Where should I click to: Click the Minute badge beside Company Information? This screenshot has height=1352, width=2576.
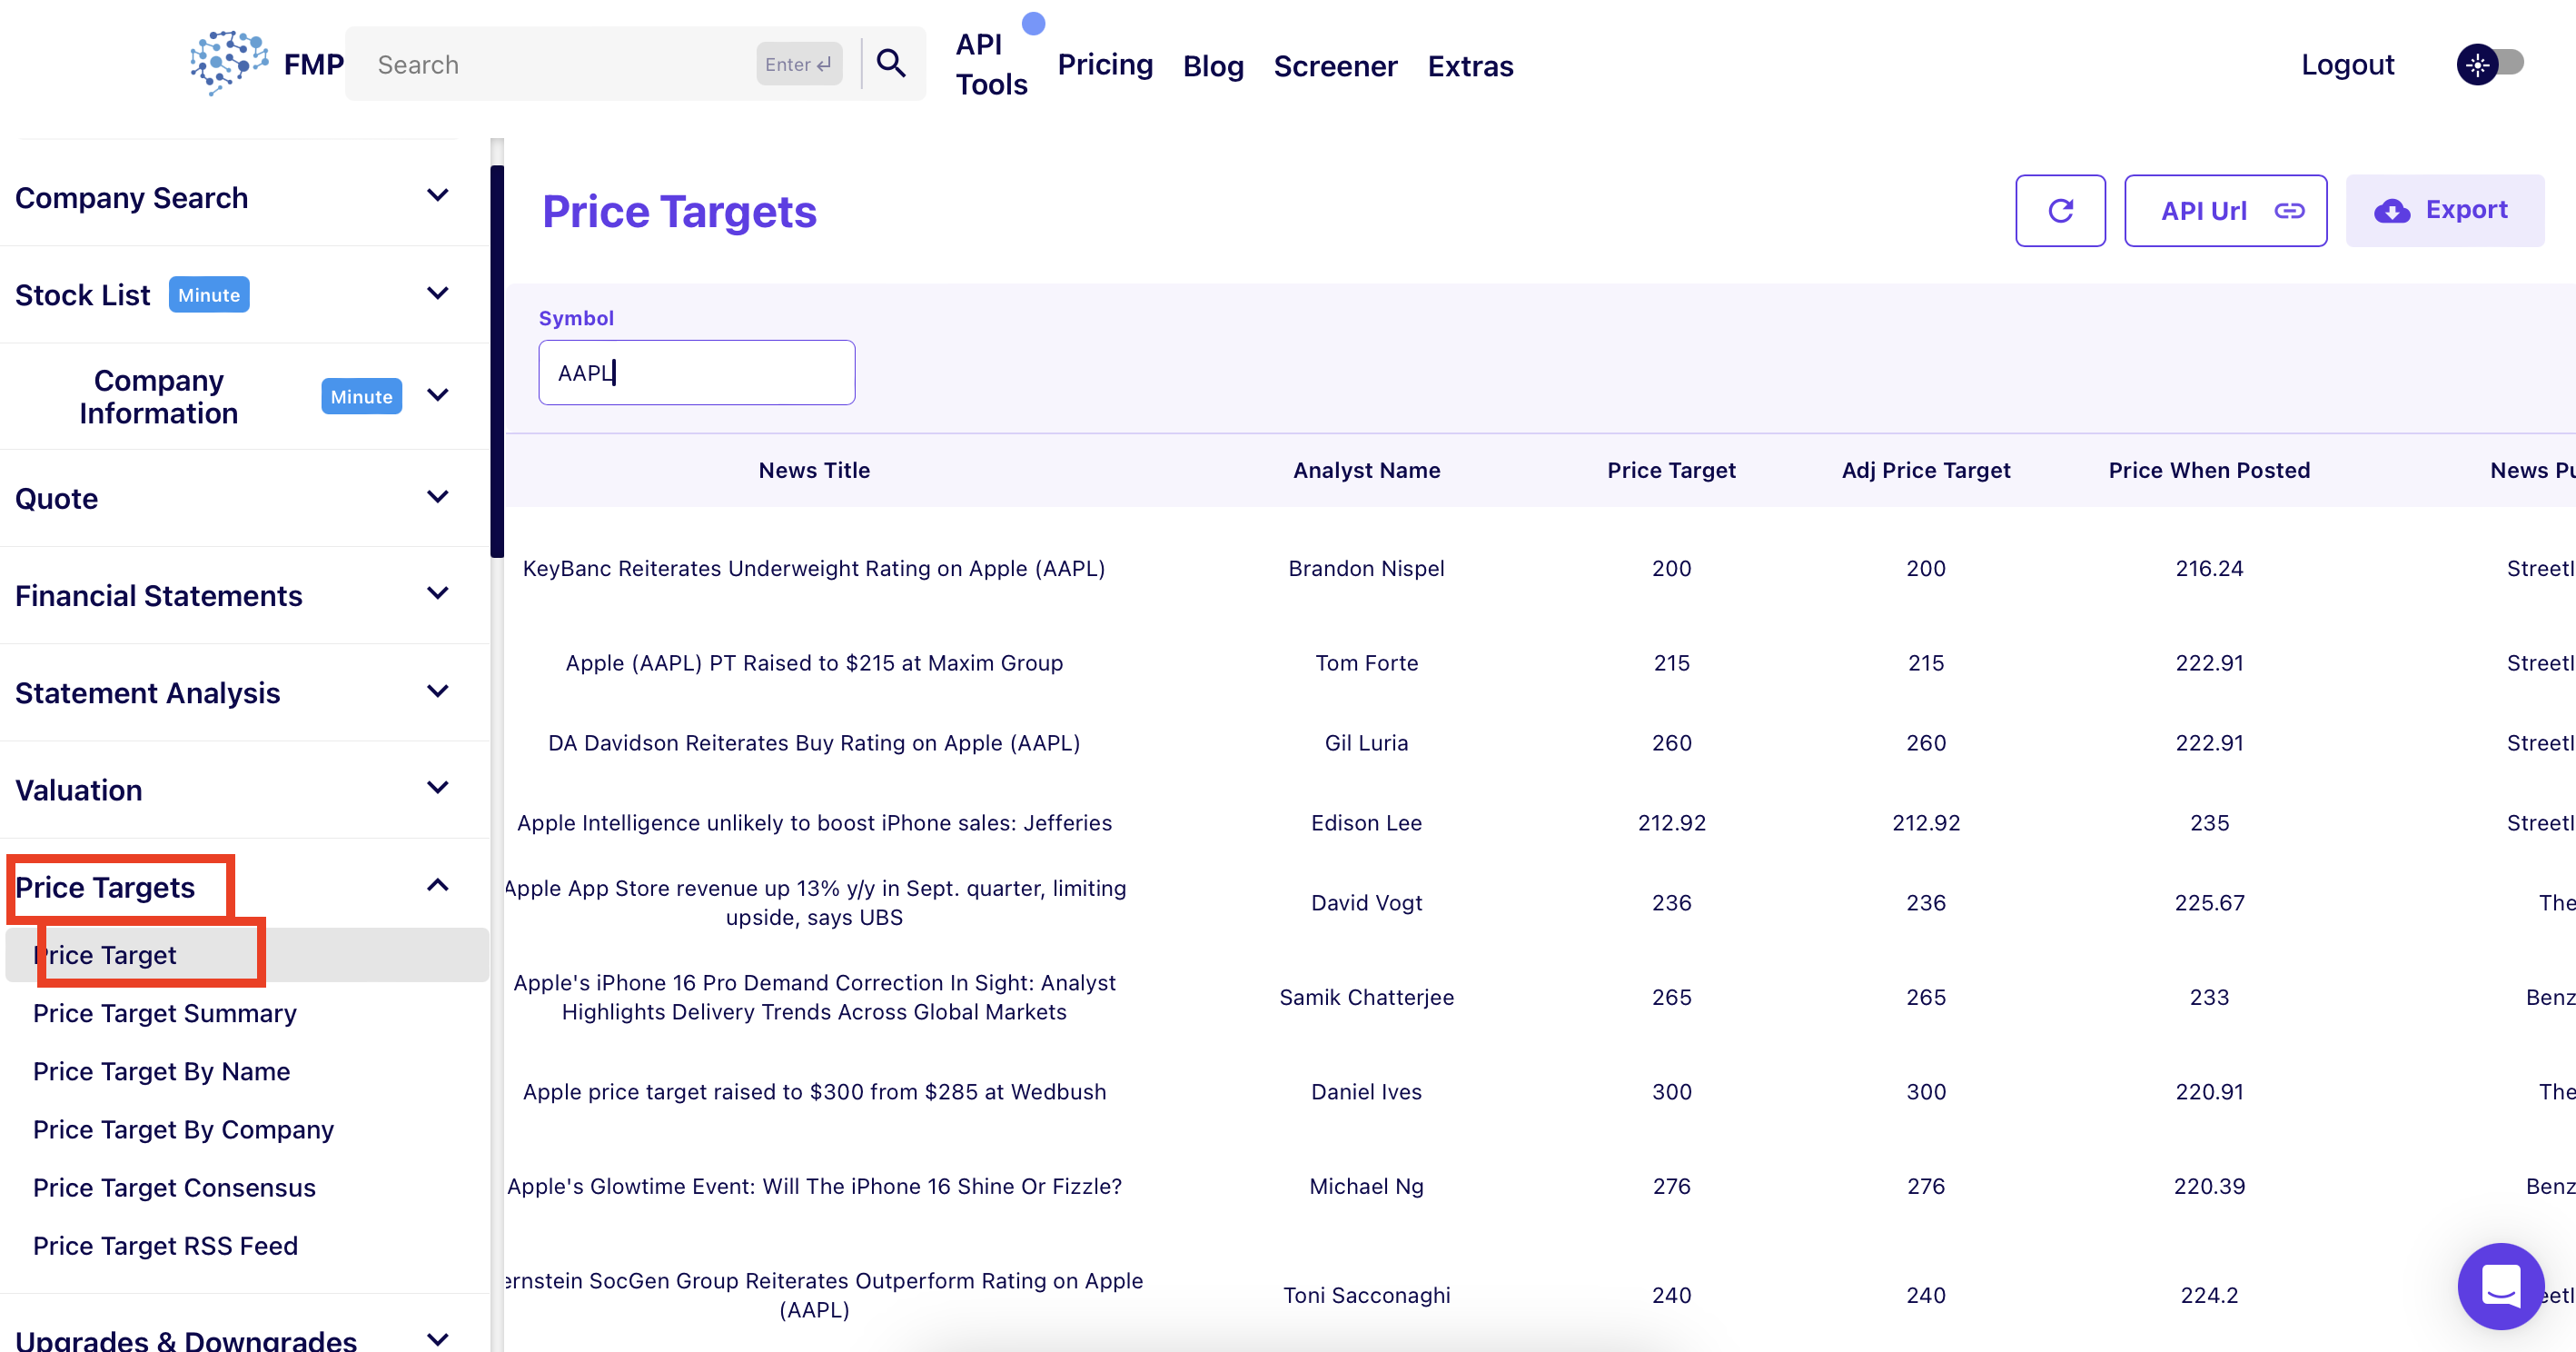(361, 396)
